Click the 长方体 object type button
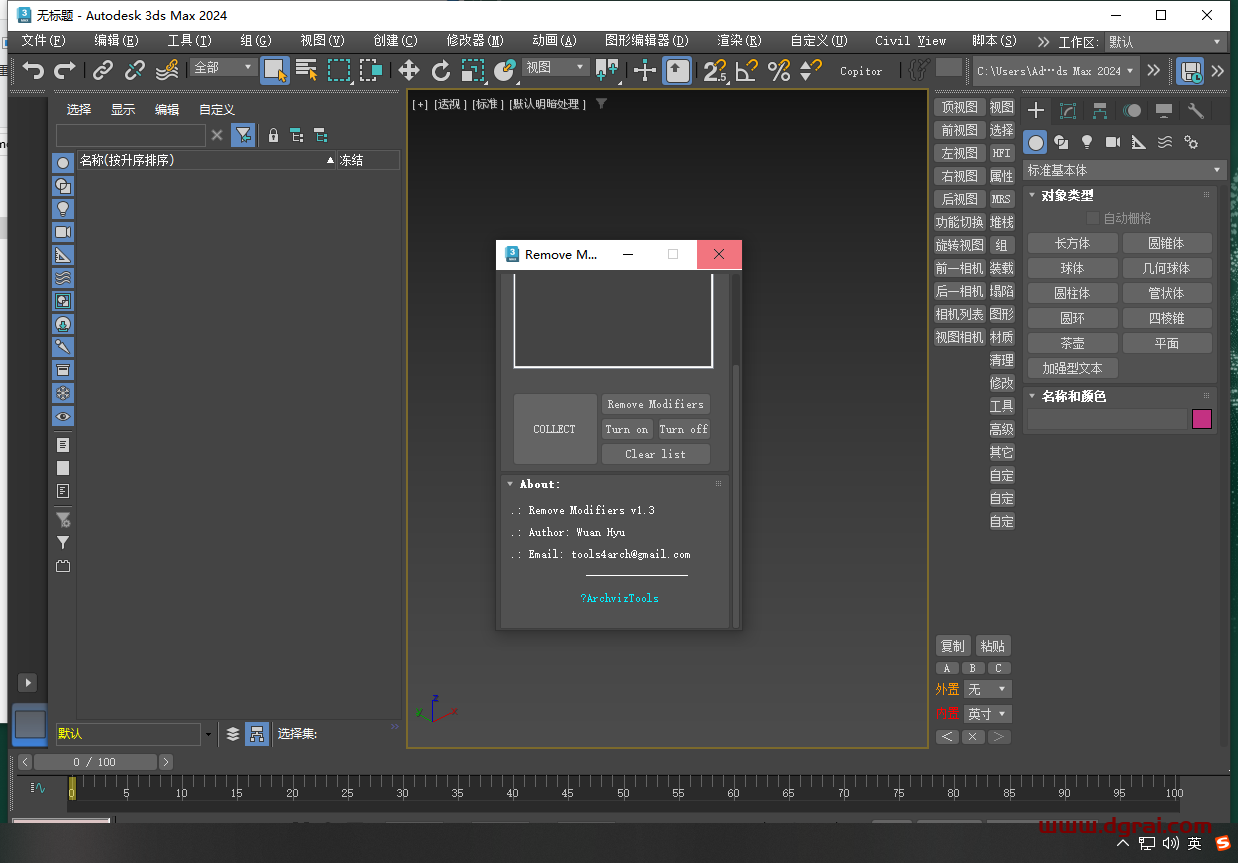 coord(1072,243)
